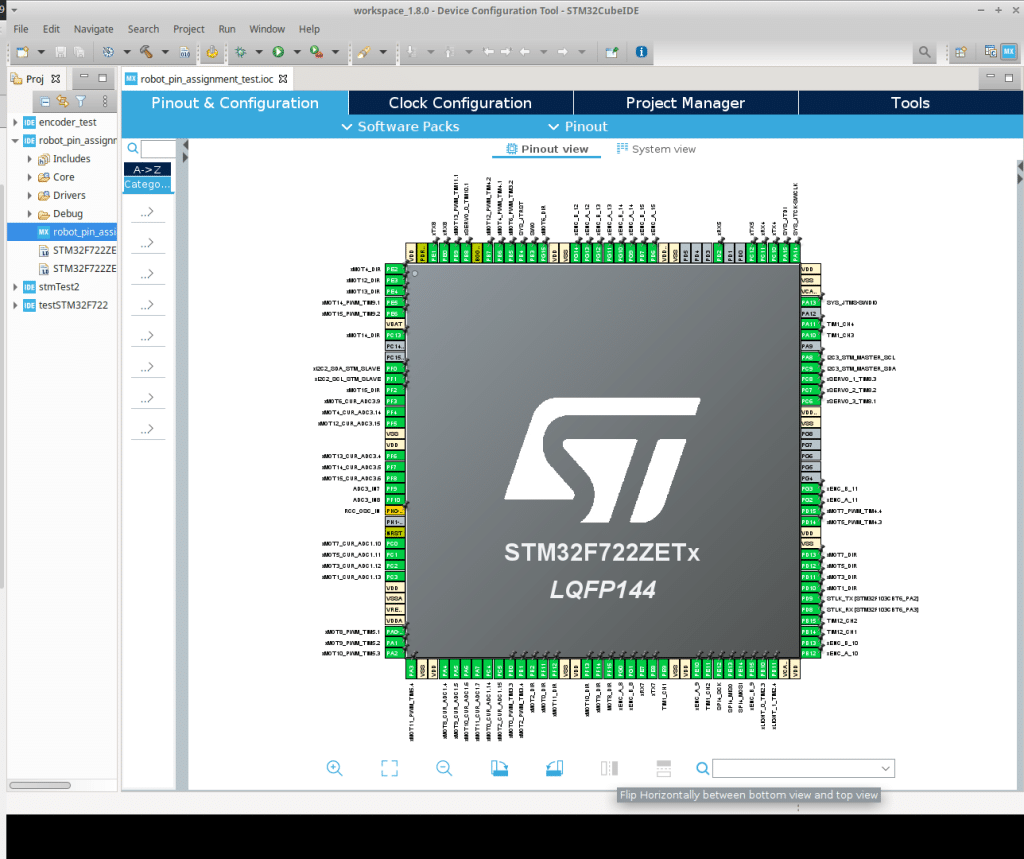Switch to the System view
The height and width of the screenshot is (859, 1024).
(656, 149)
